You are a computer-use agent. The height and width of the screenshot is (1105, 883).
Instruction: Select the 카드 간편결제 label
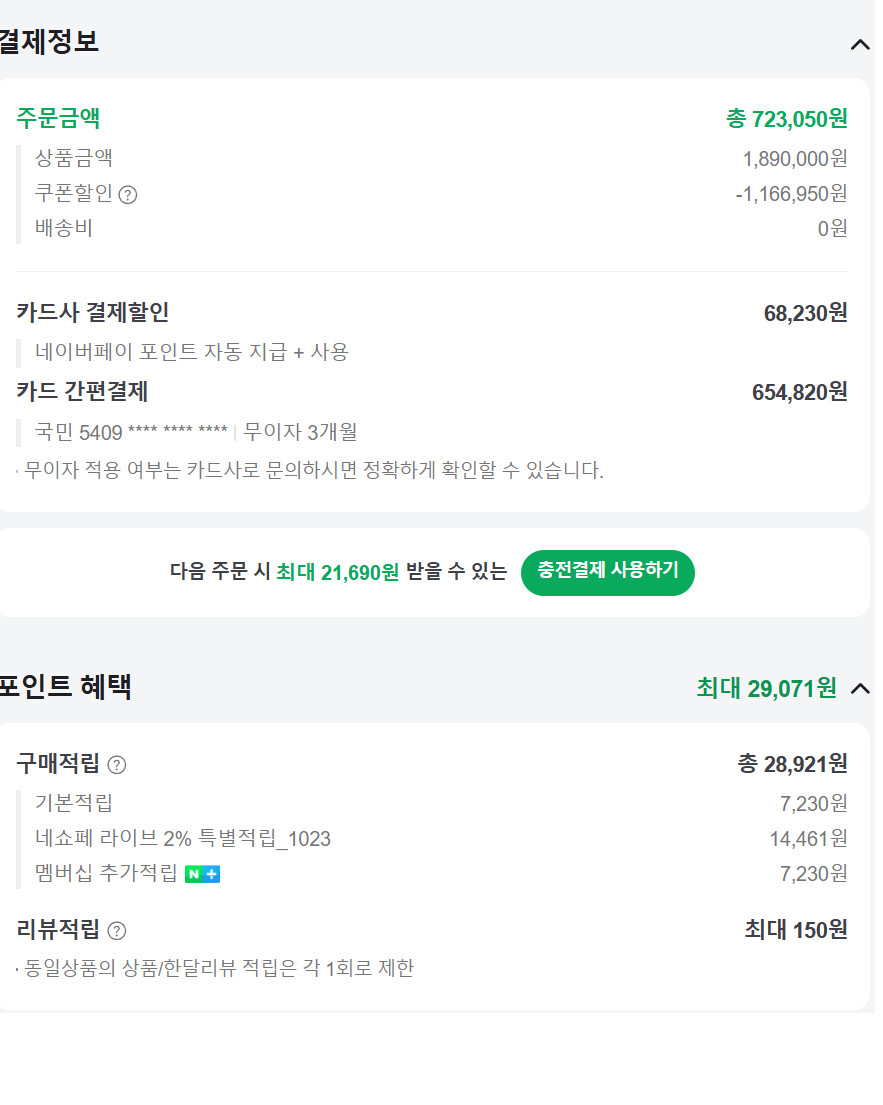[82, 391]
